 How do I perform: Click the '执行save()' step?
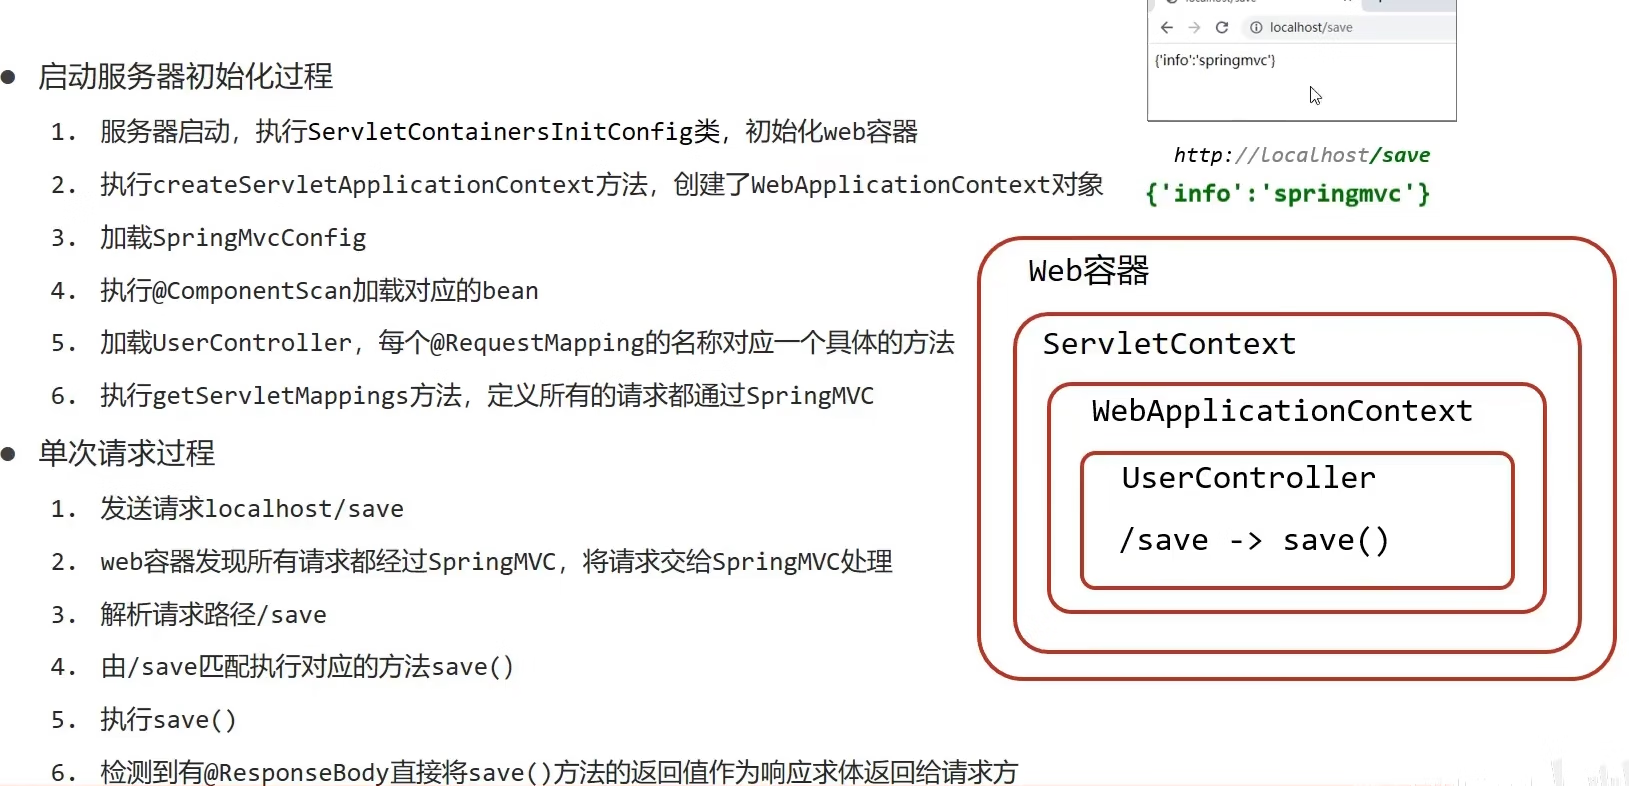(168, 719)
